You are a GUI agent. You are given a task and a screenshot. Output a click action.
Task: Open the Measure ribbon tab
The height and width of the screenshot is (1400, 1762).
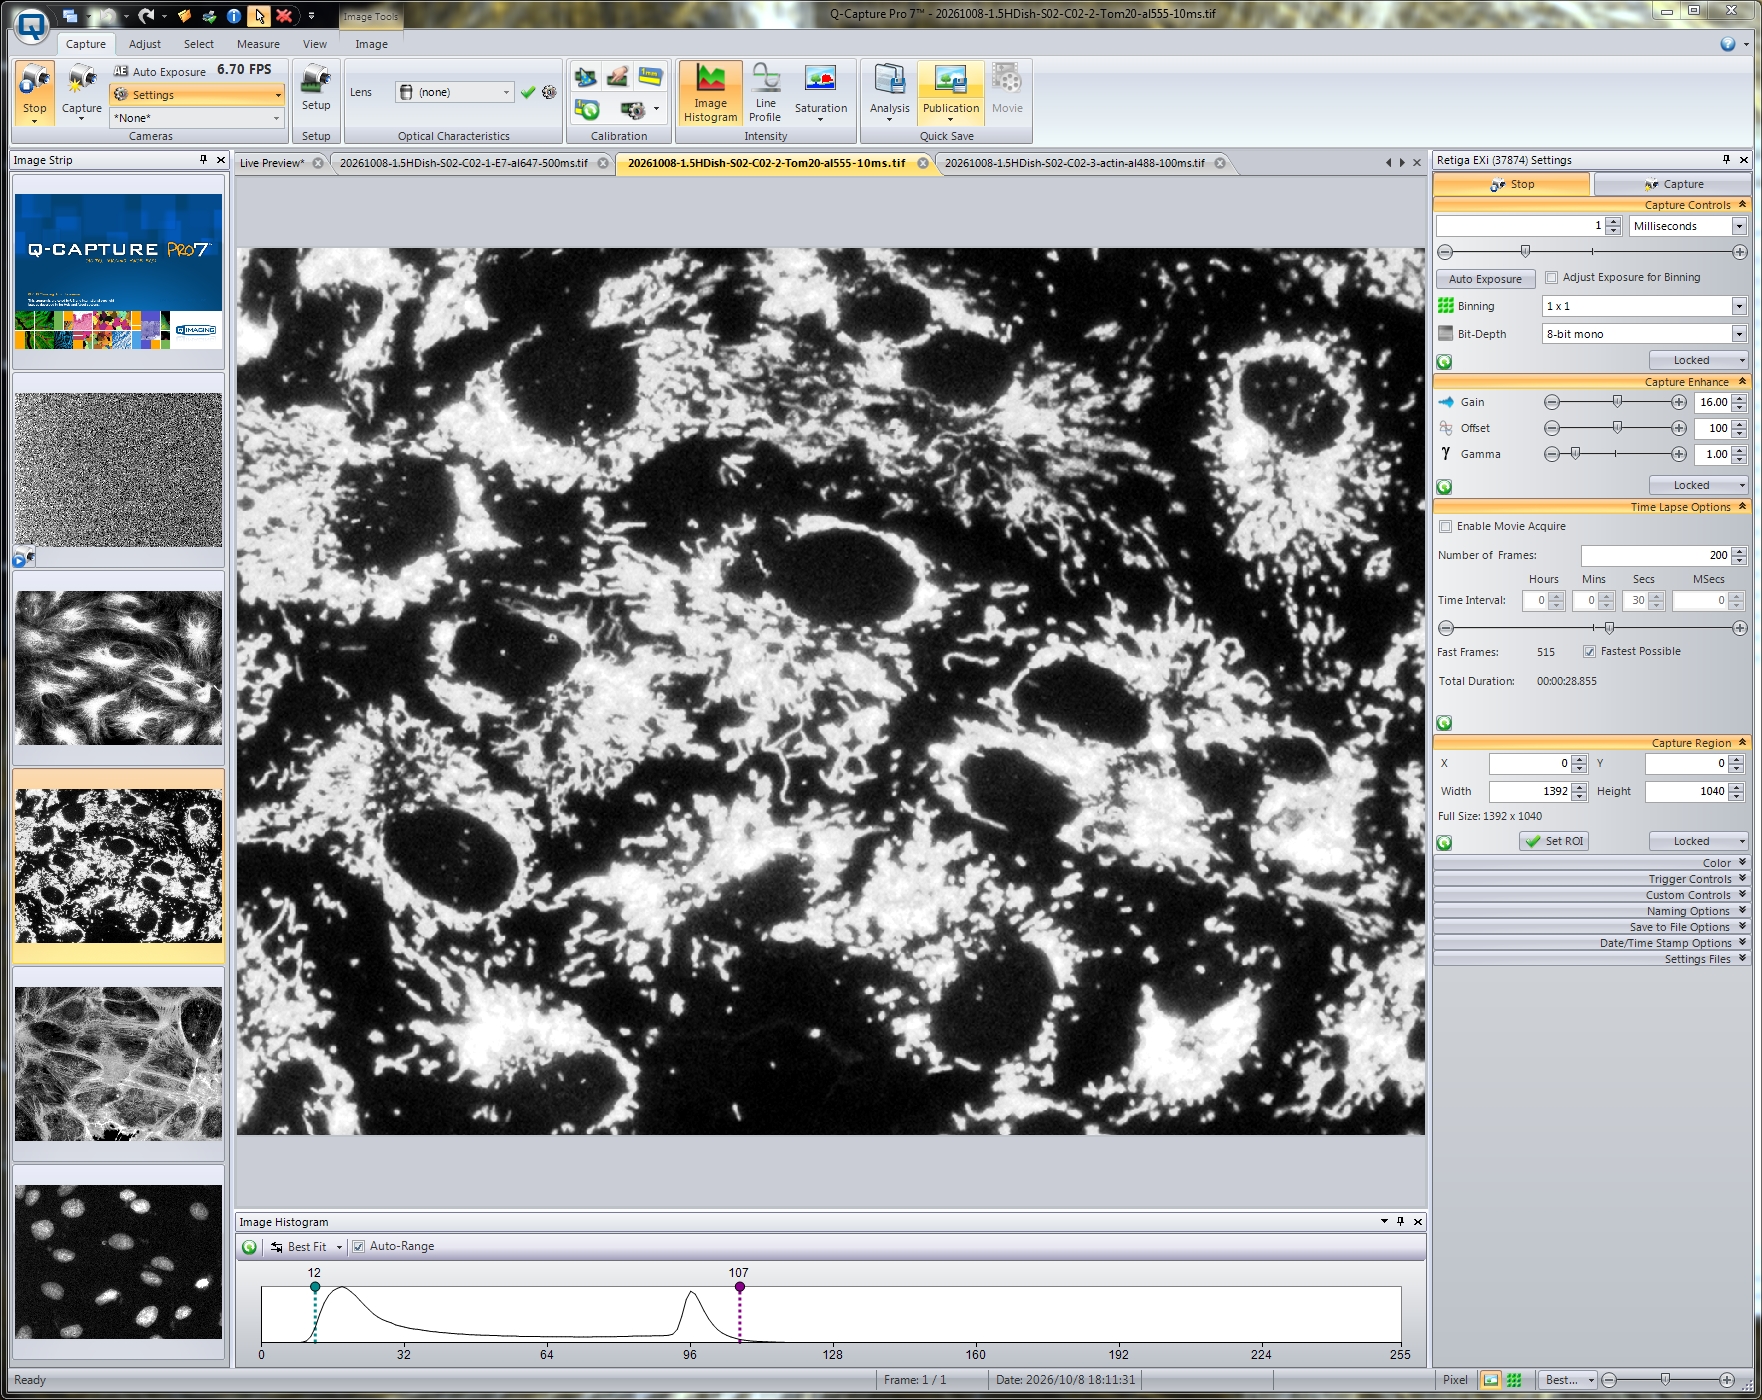tap(258, 44)
